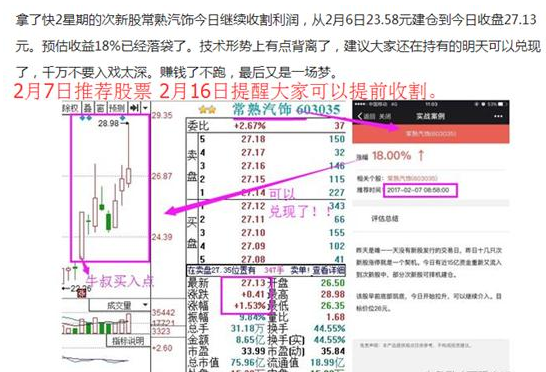Screen dimensions: 546x372
Task: Click the related stock link after 相关个股
Action: click(412, 178)
